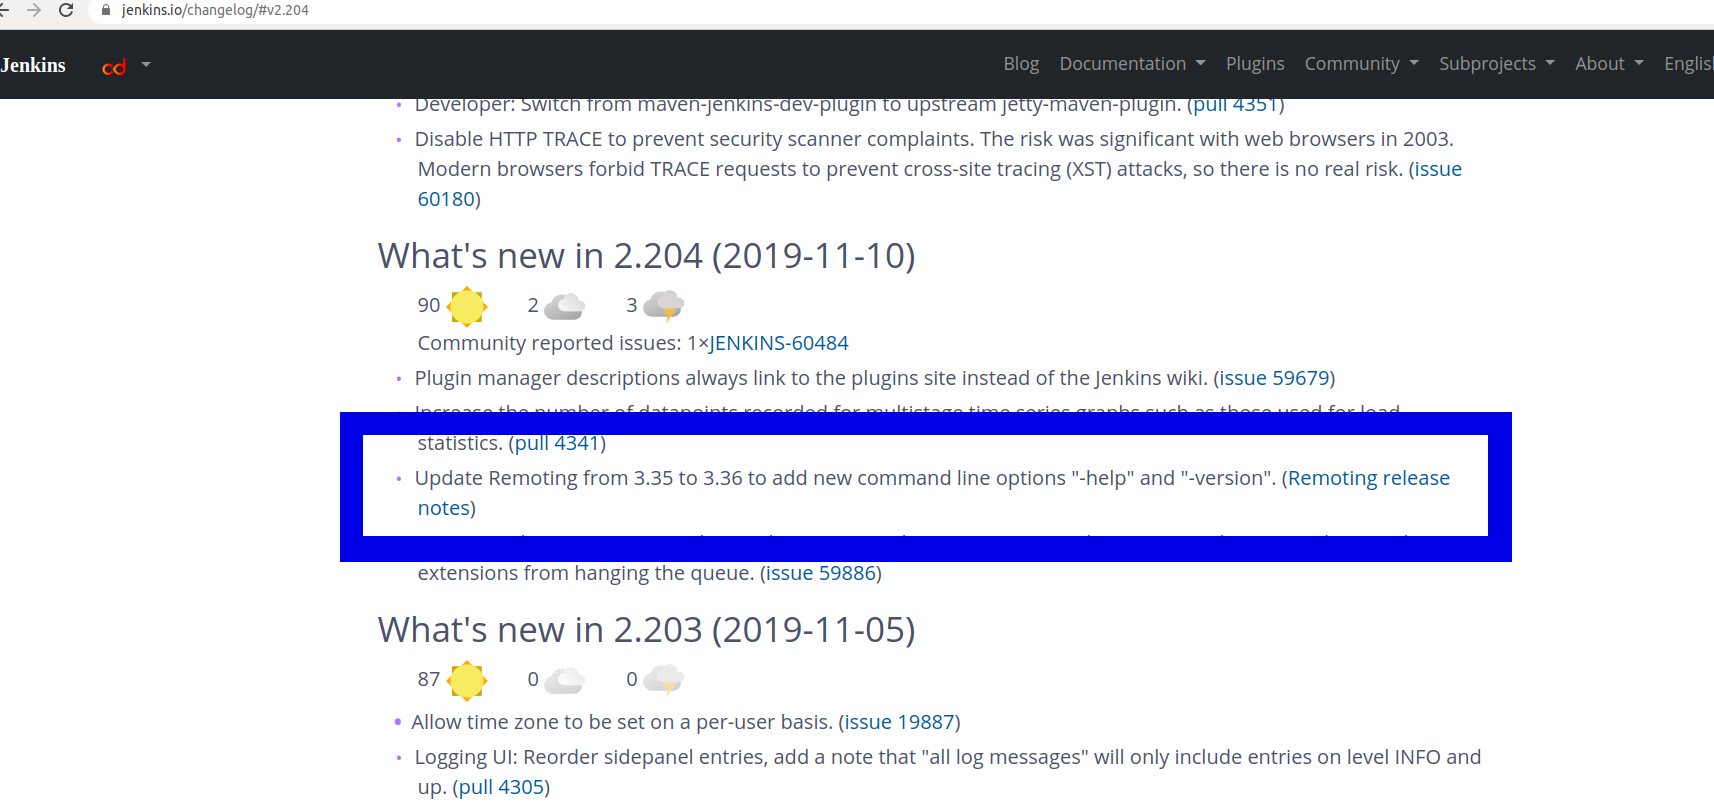Viewport: 1714px width, 807px height.
Task: Click the HTTPS padlock icon in address bar
Action: 106,11
